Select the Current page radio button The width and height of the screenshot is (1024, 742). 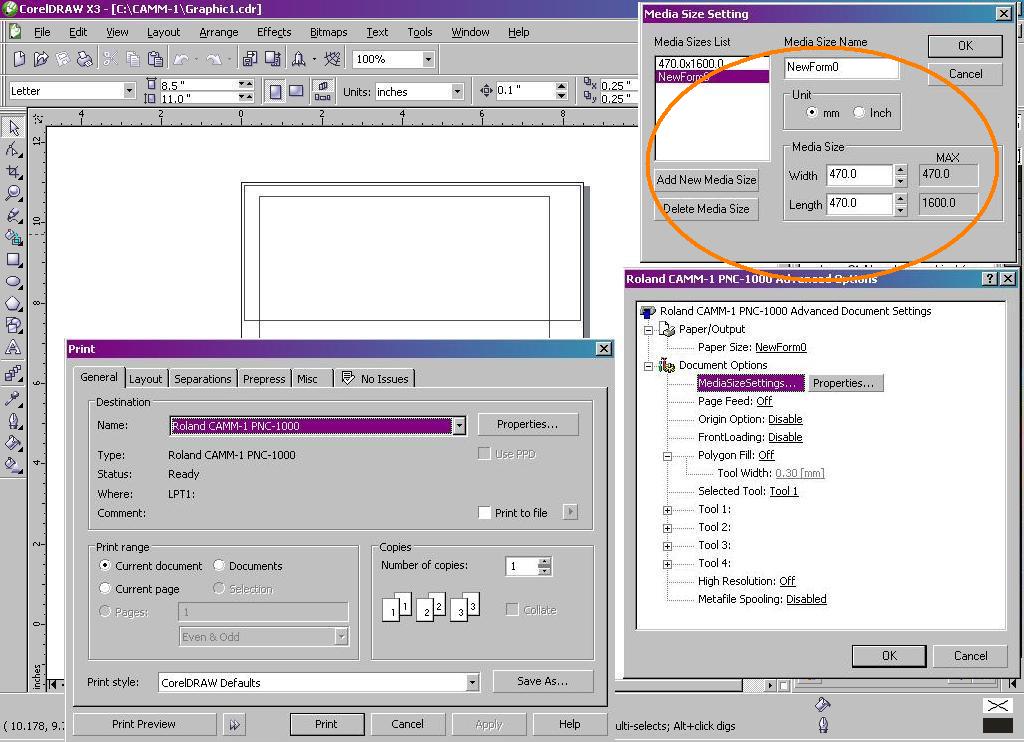point(105,589)
